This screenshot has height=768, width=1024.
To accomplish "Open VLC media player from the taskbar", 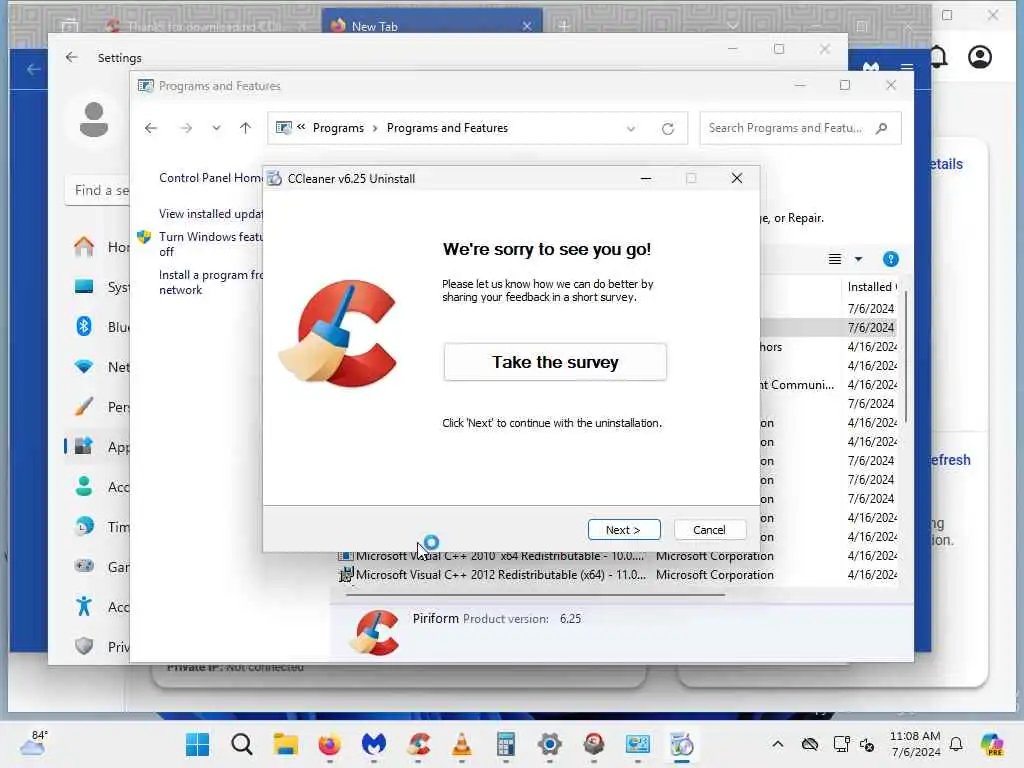I will 462,744.
